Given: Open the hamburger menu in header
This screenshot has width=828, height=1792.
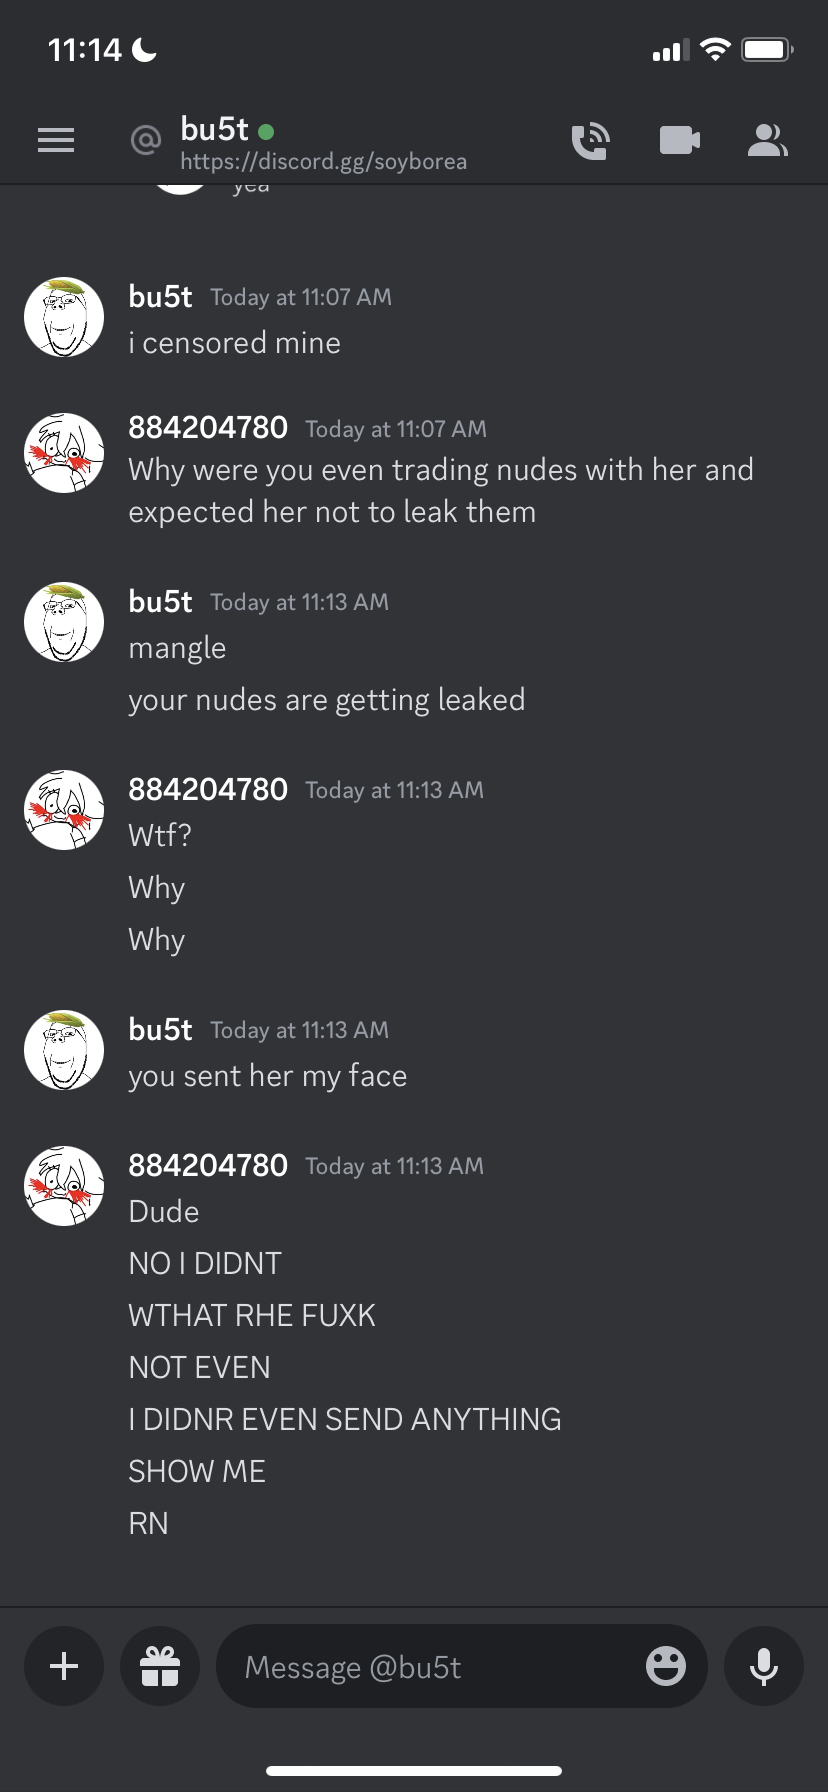Looking at the screenshot, I should 56,141.
